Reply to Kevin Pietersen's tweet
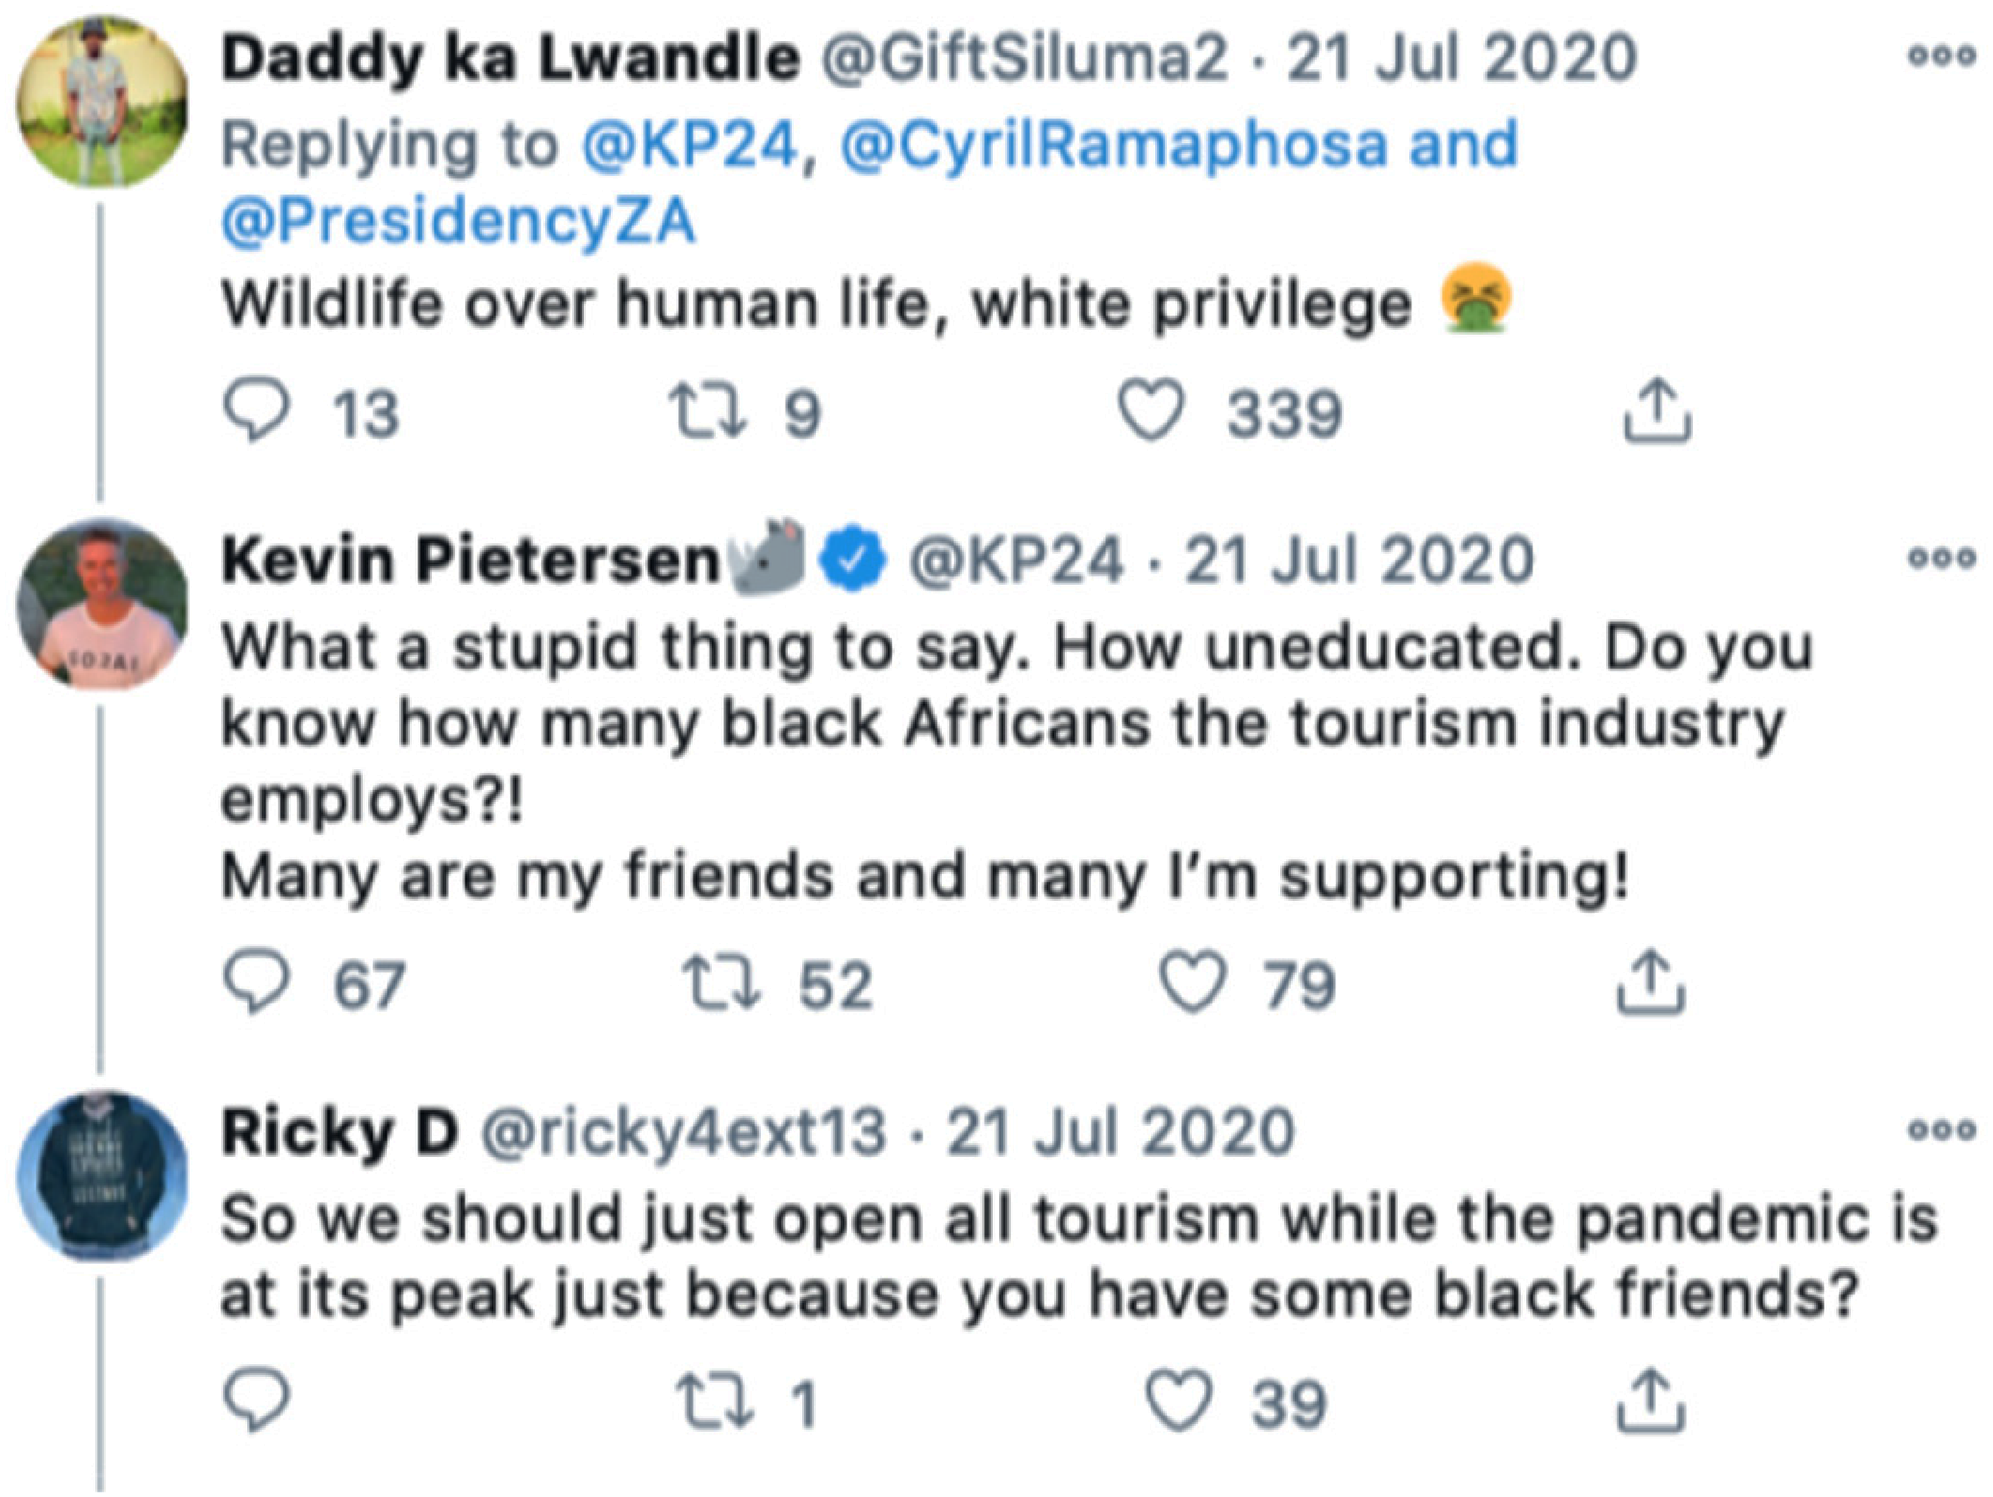Viewport: 1993px width, 1497px height. 257,982
